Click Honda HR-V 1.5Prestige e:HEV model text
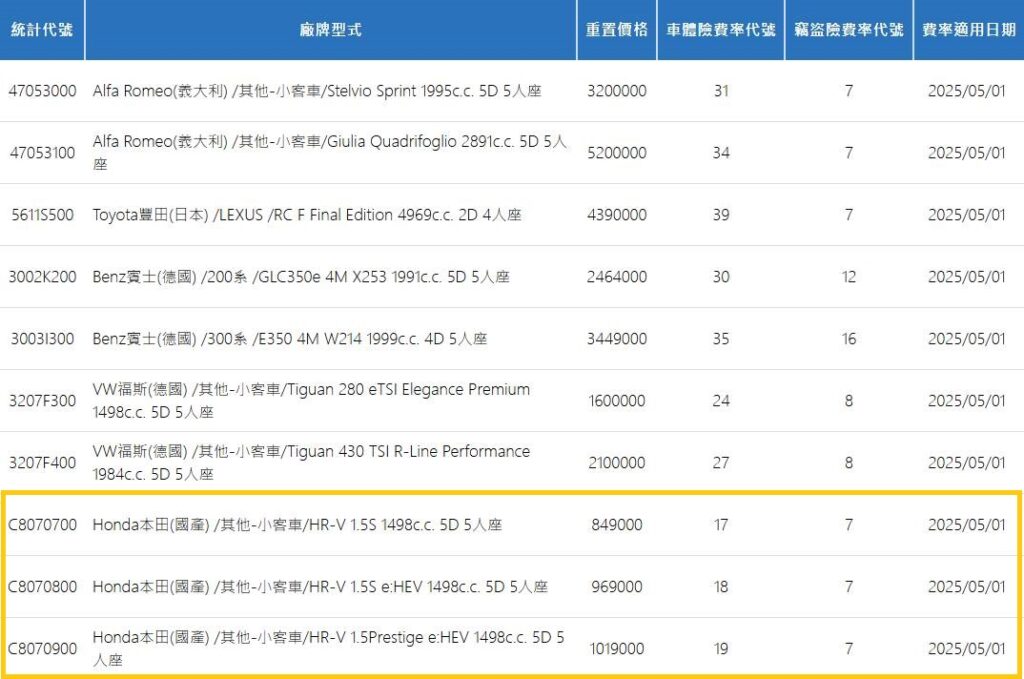Image resolution: width=1024 pixels, height=679 pixels. [x=328, y=649]
